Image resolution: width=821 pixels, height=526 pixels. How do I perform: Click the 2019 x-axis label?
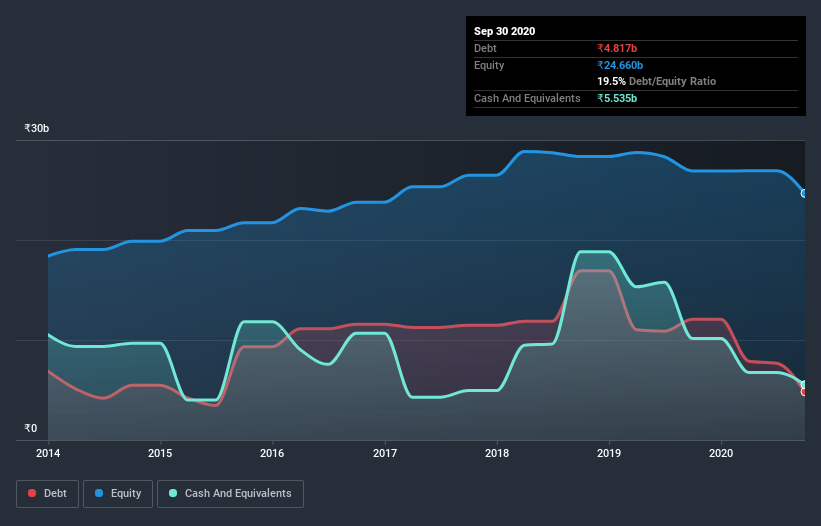coord(609,453)
